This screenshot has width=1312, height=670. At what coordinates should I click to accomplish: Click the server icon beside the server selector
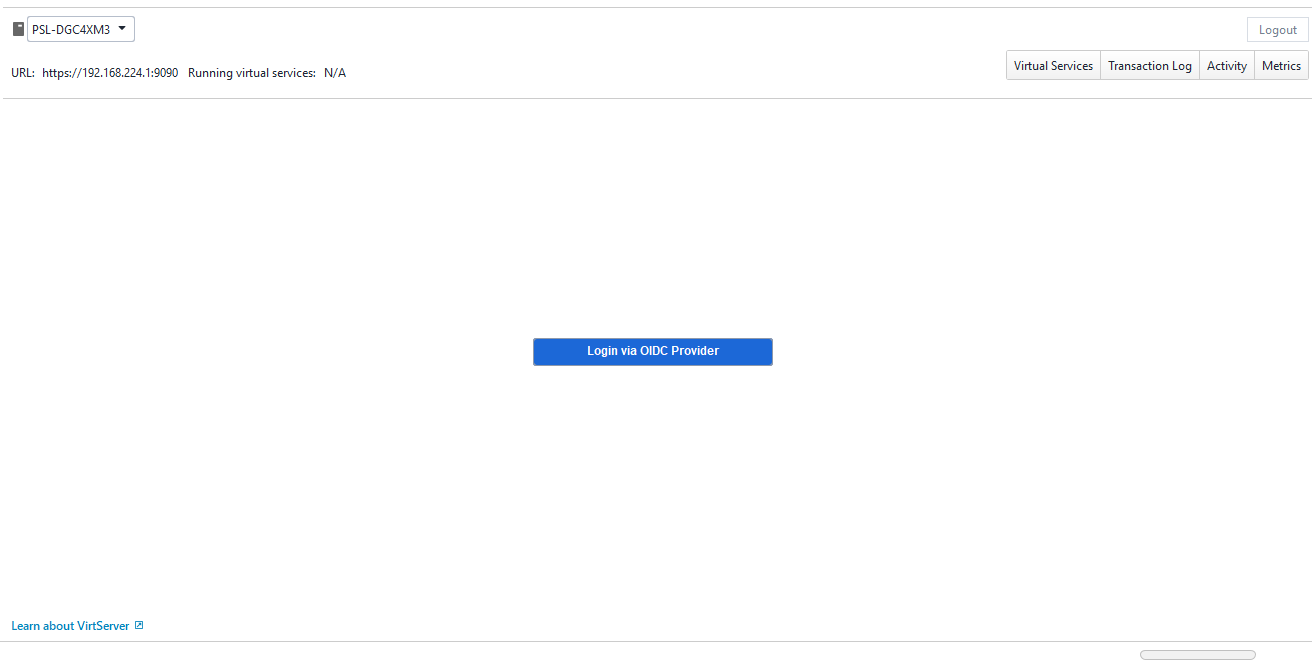[x=17, y=28]
